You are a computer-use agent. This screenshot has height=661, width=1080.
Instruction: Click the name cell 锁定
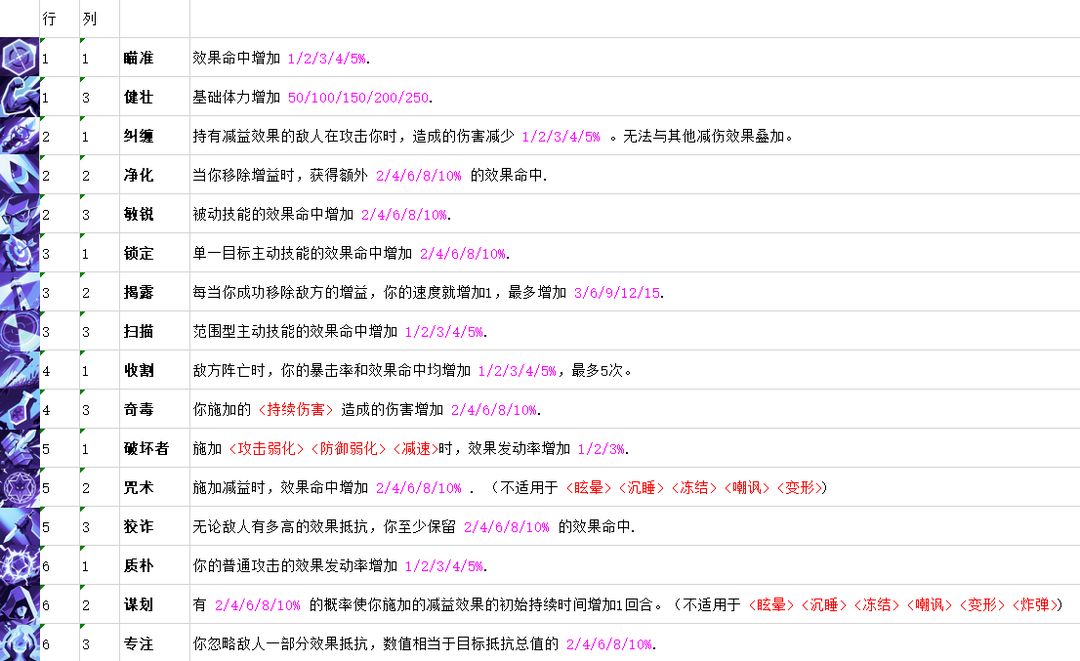click(154, 253)
